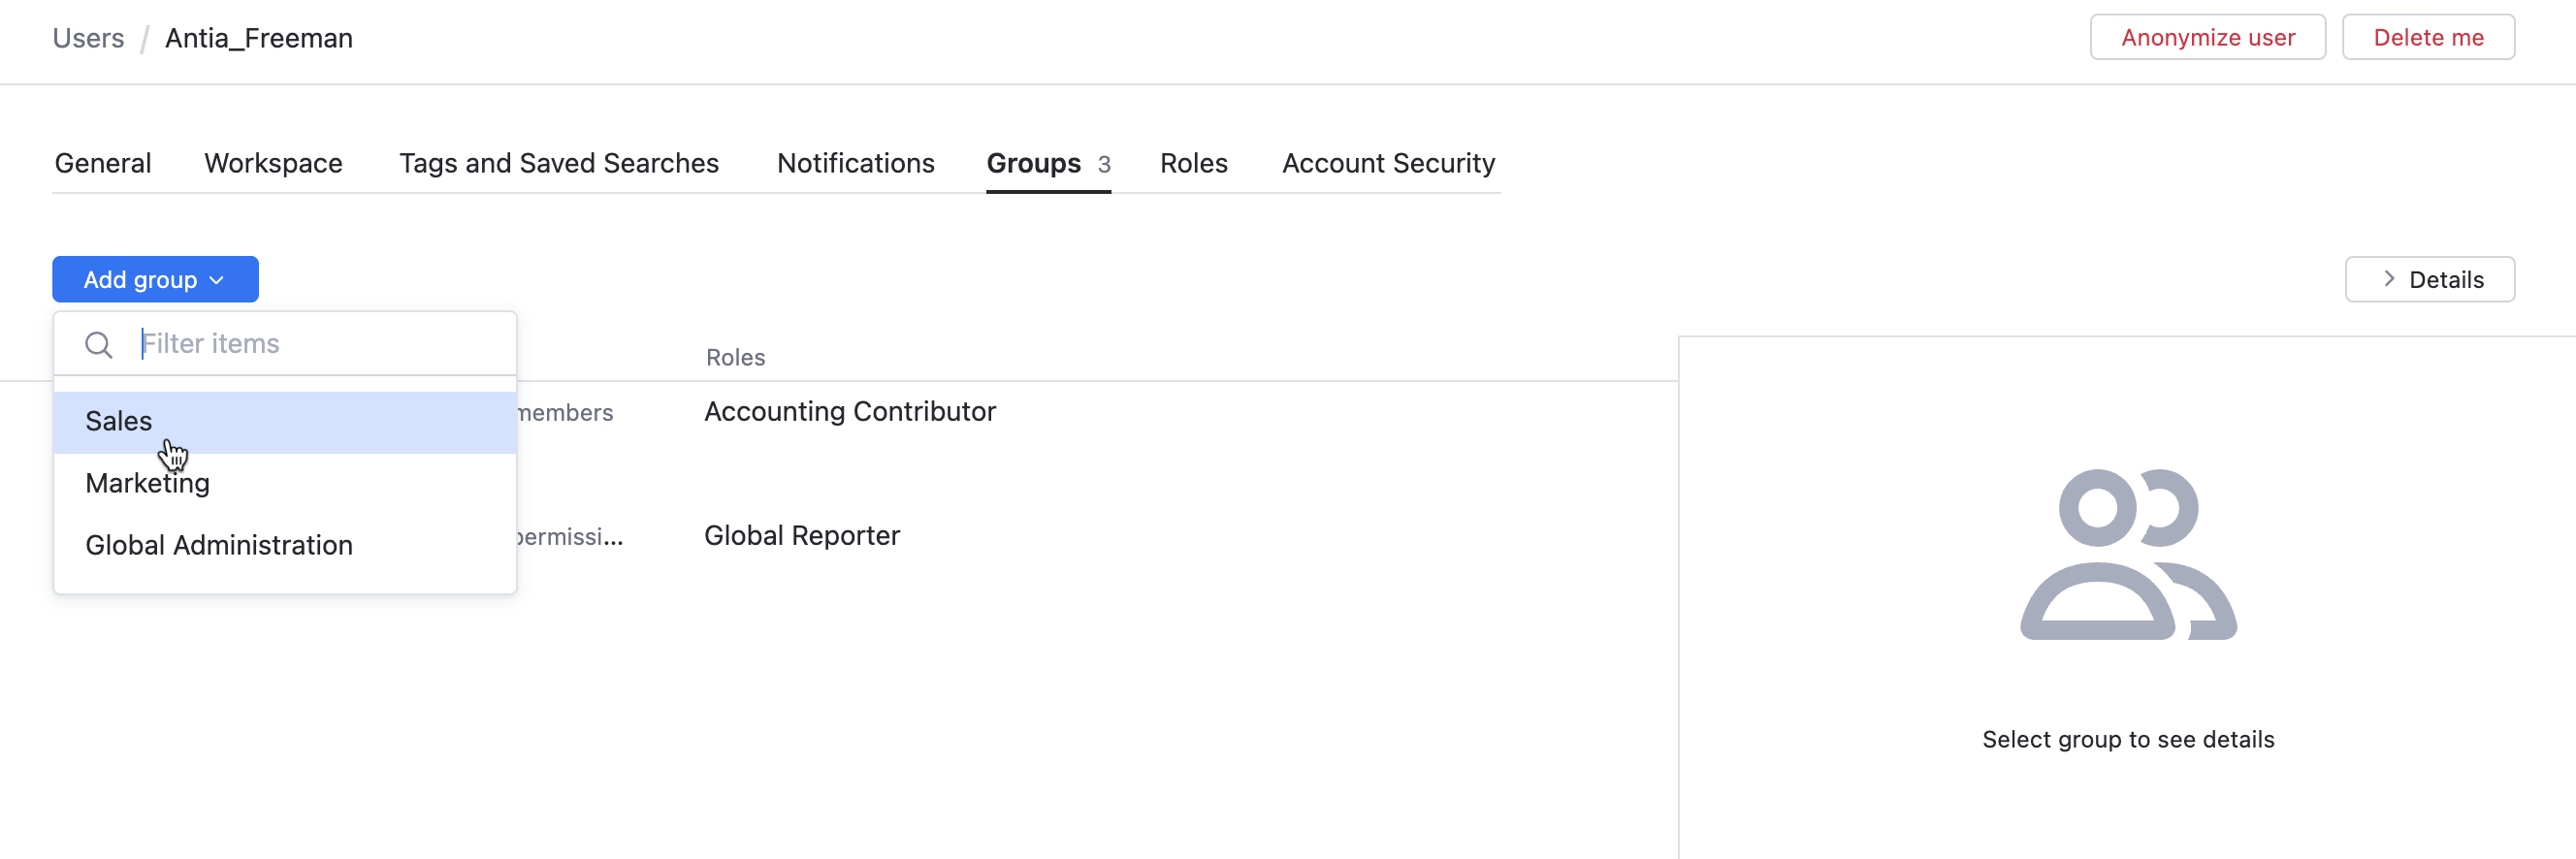The height and width of the screenshot is (859, 2576).
Task: Navigate to Users breadcrumb link
Action: 88,38
